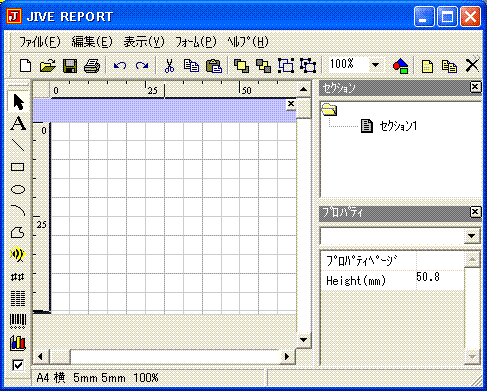
Task: Open the ファイル(F) menu
Action: pos(39,42)
